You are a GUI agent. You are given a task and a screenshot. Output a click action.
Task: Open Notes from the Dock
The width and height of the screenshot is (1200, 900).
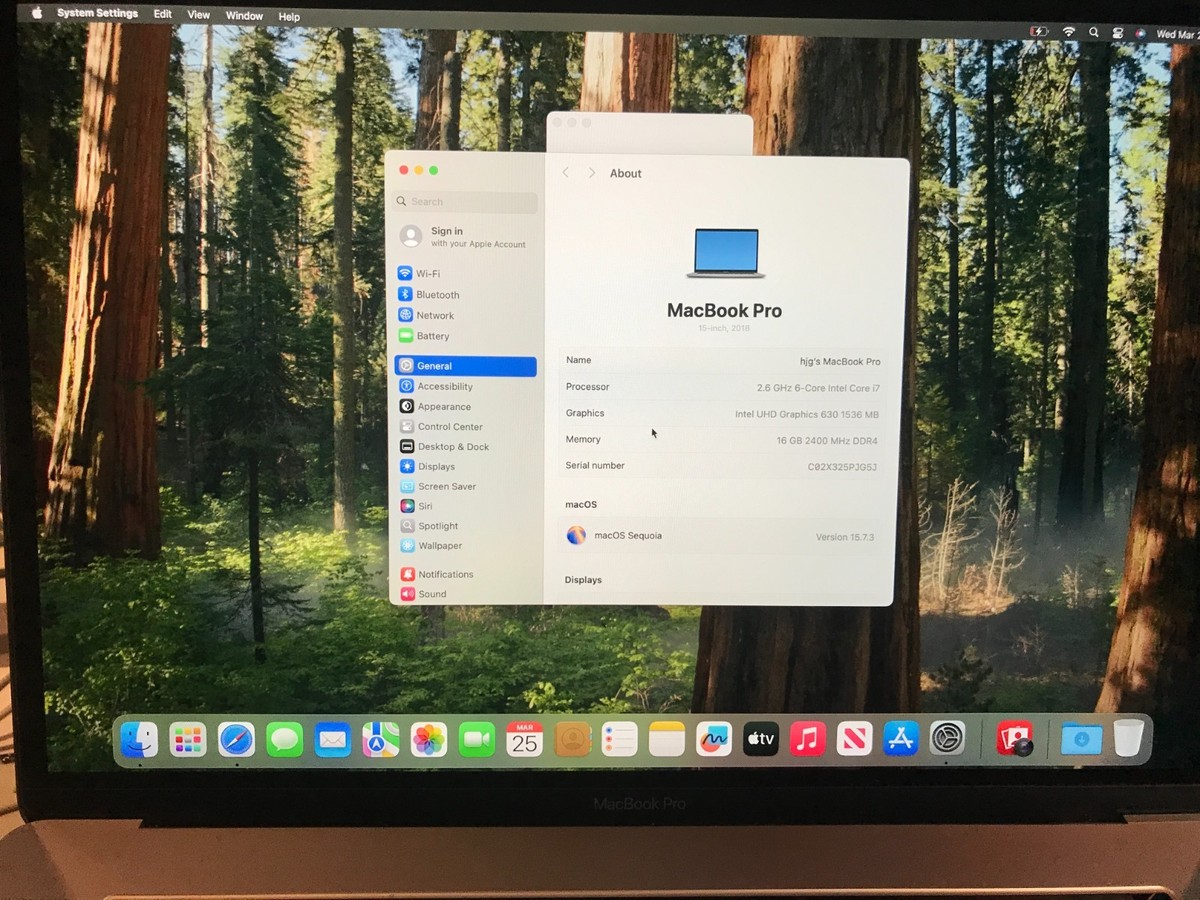click(667, 739)
